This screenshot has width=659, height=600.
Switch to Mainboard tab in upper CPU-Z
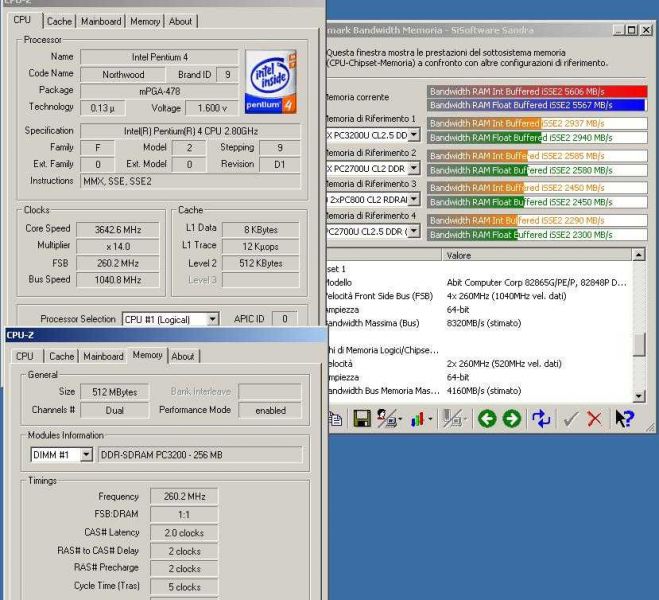101,21
